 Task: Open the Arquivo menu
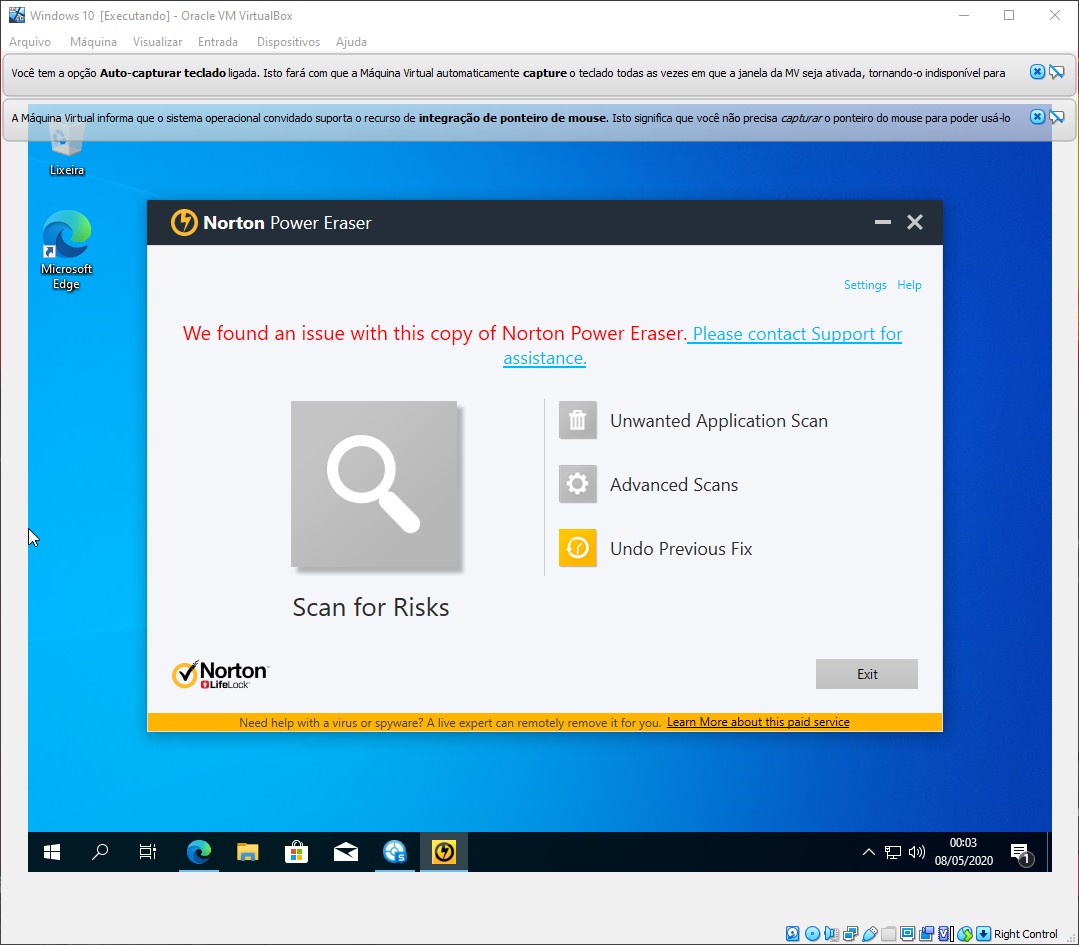(x=30, y=42)
